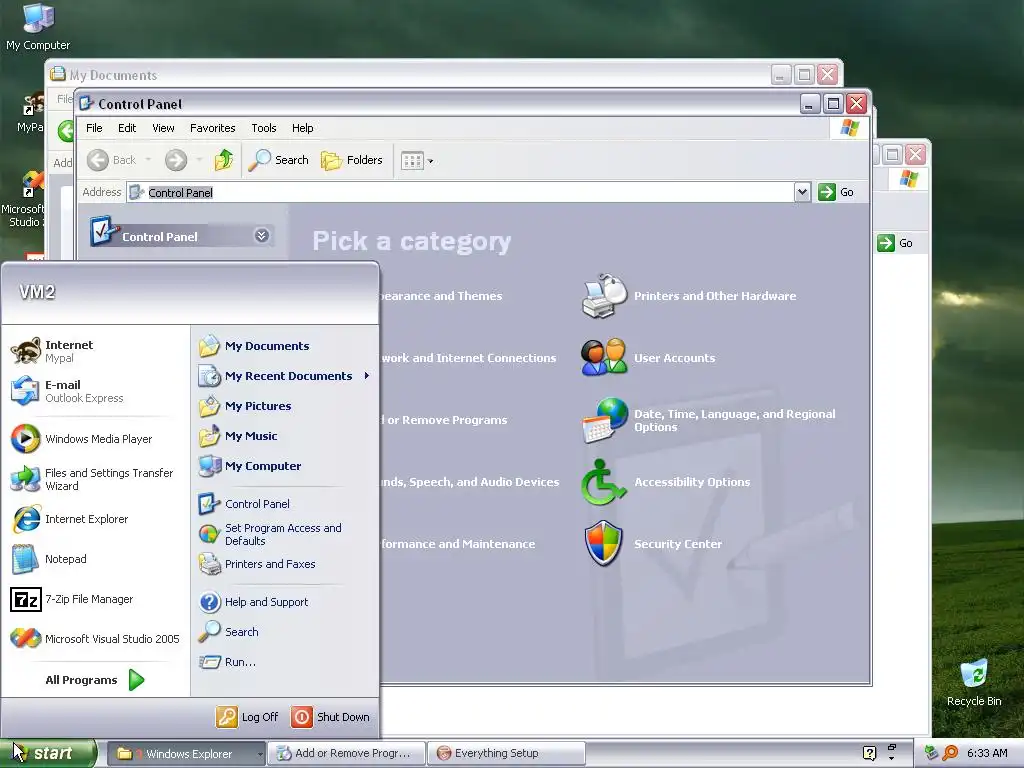Launch Microsoft Visual Studio 2005

pos(95,639)
